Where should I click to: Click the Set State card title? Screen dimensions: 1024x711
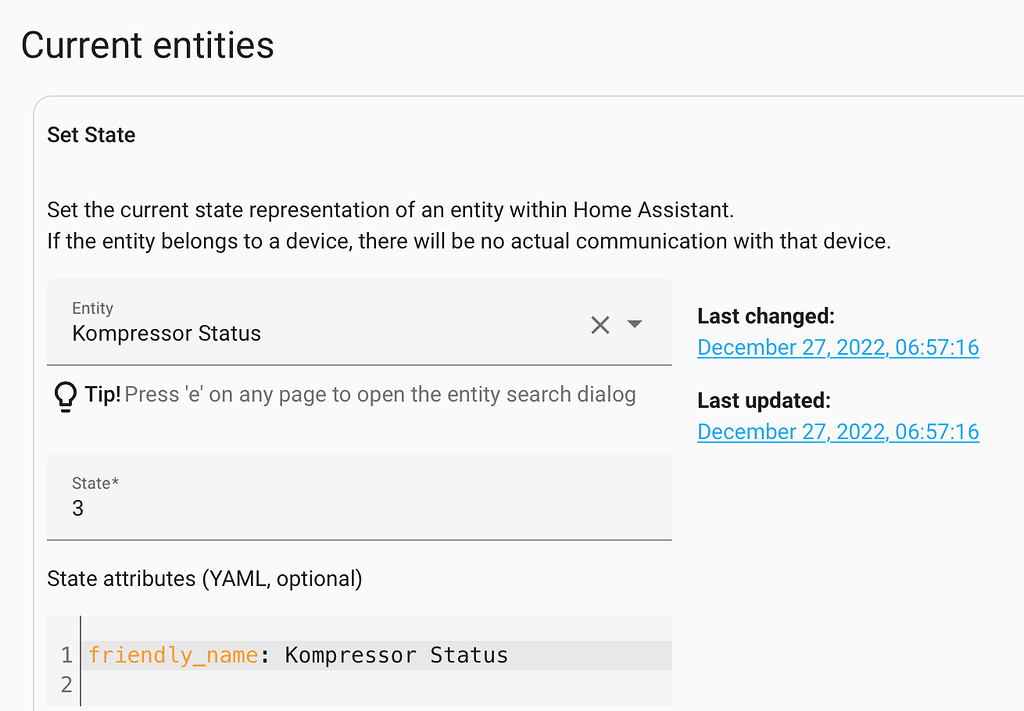(x=91, y=135)
